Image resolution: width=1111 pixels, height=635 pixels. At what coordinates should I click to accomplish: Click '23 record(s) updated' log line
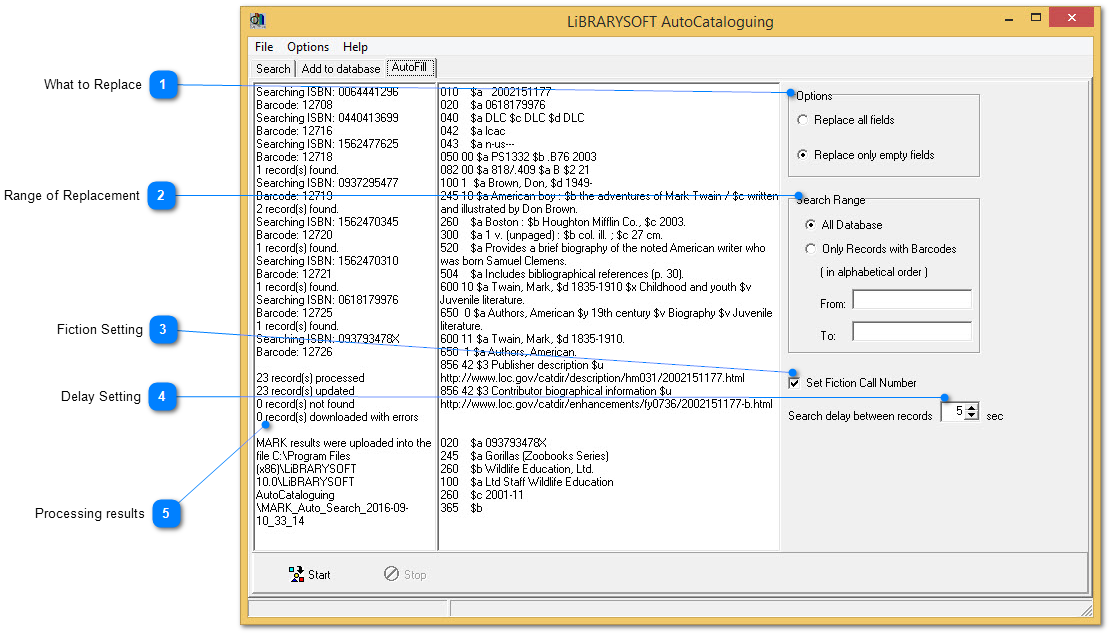point(305,390)
